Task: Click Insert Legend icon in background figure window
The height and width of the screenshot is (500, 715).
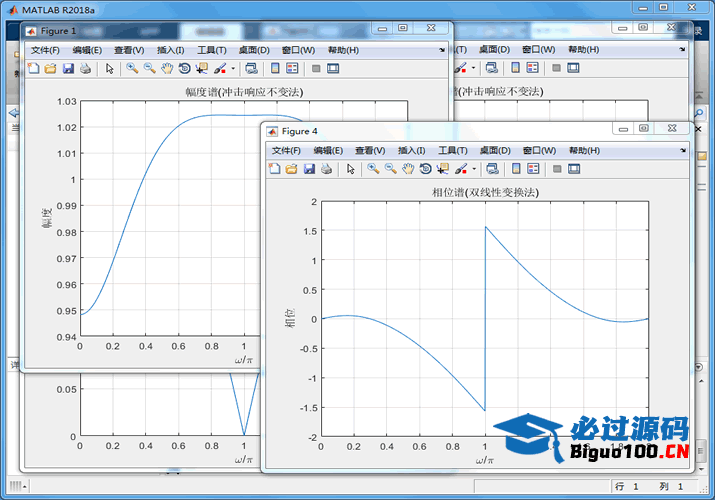Action: point(533,68)
